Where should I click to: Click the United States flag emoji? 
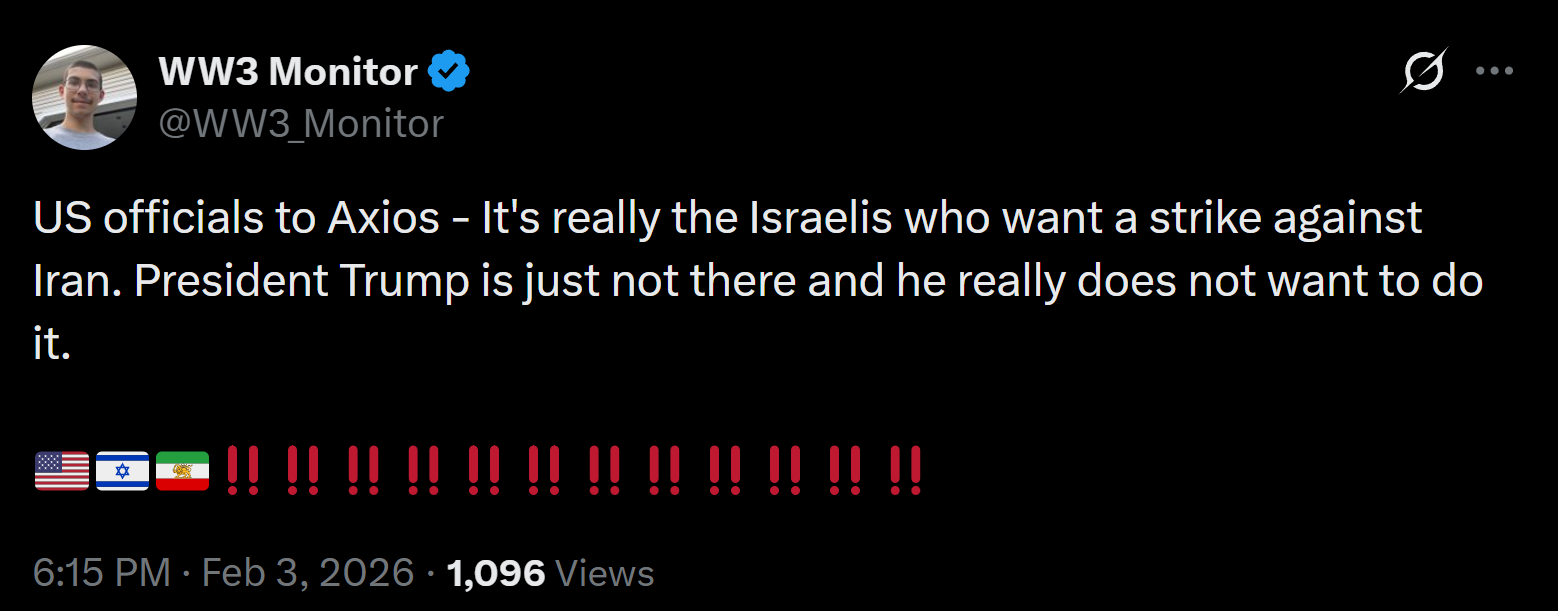[62, 471]
